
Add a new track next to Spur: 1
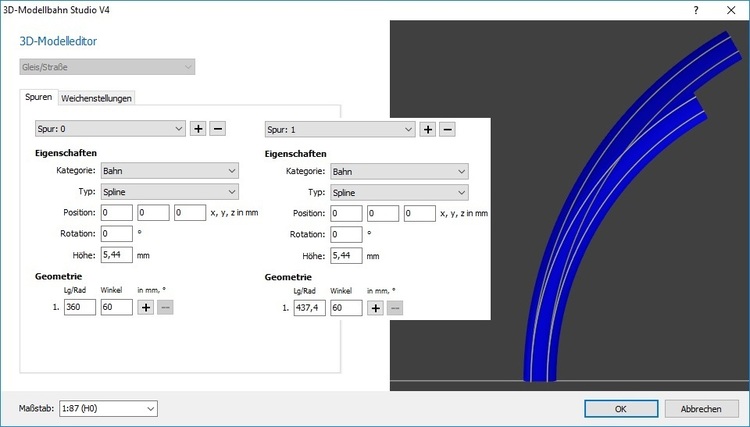[428, 130]
